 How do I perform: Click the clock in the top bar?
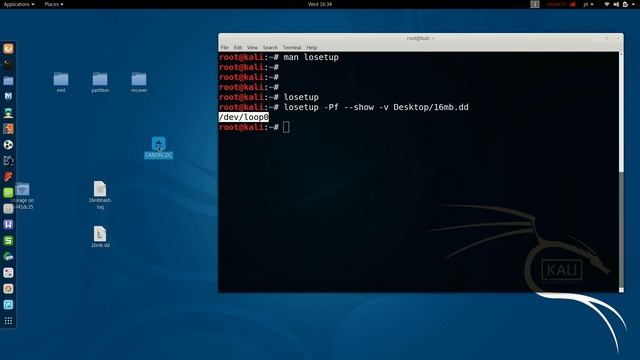point(320,4)
